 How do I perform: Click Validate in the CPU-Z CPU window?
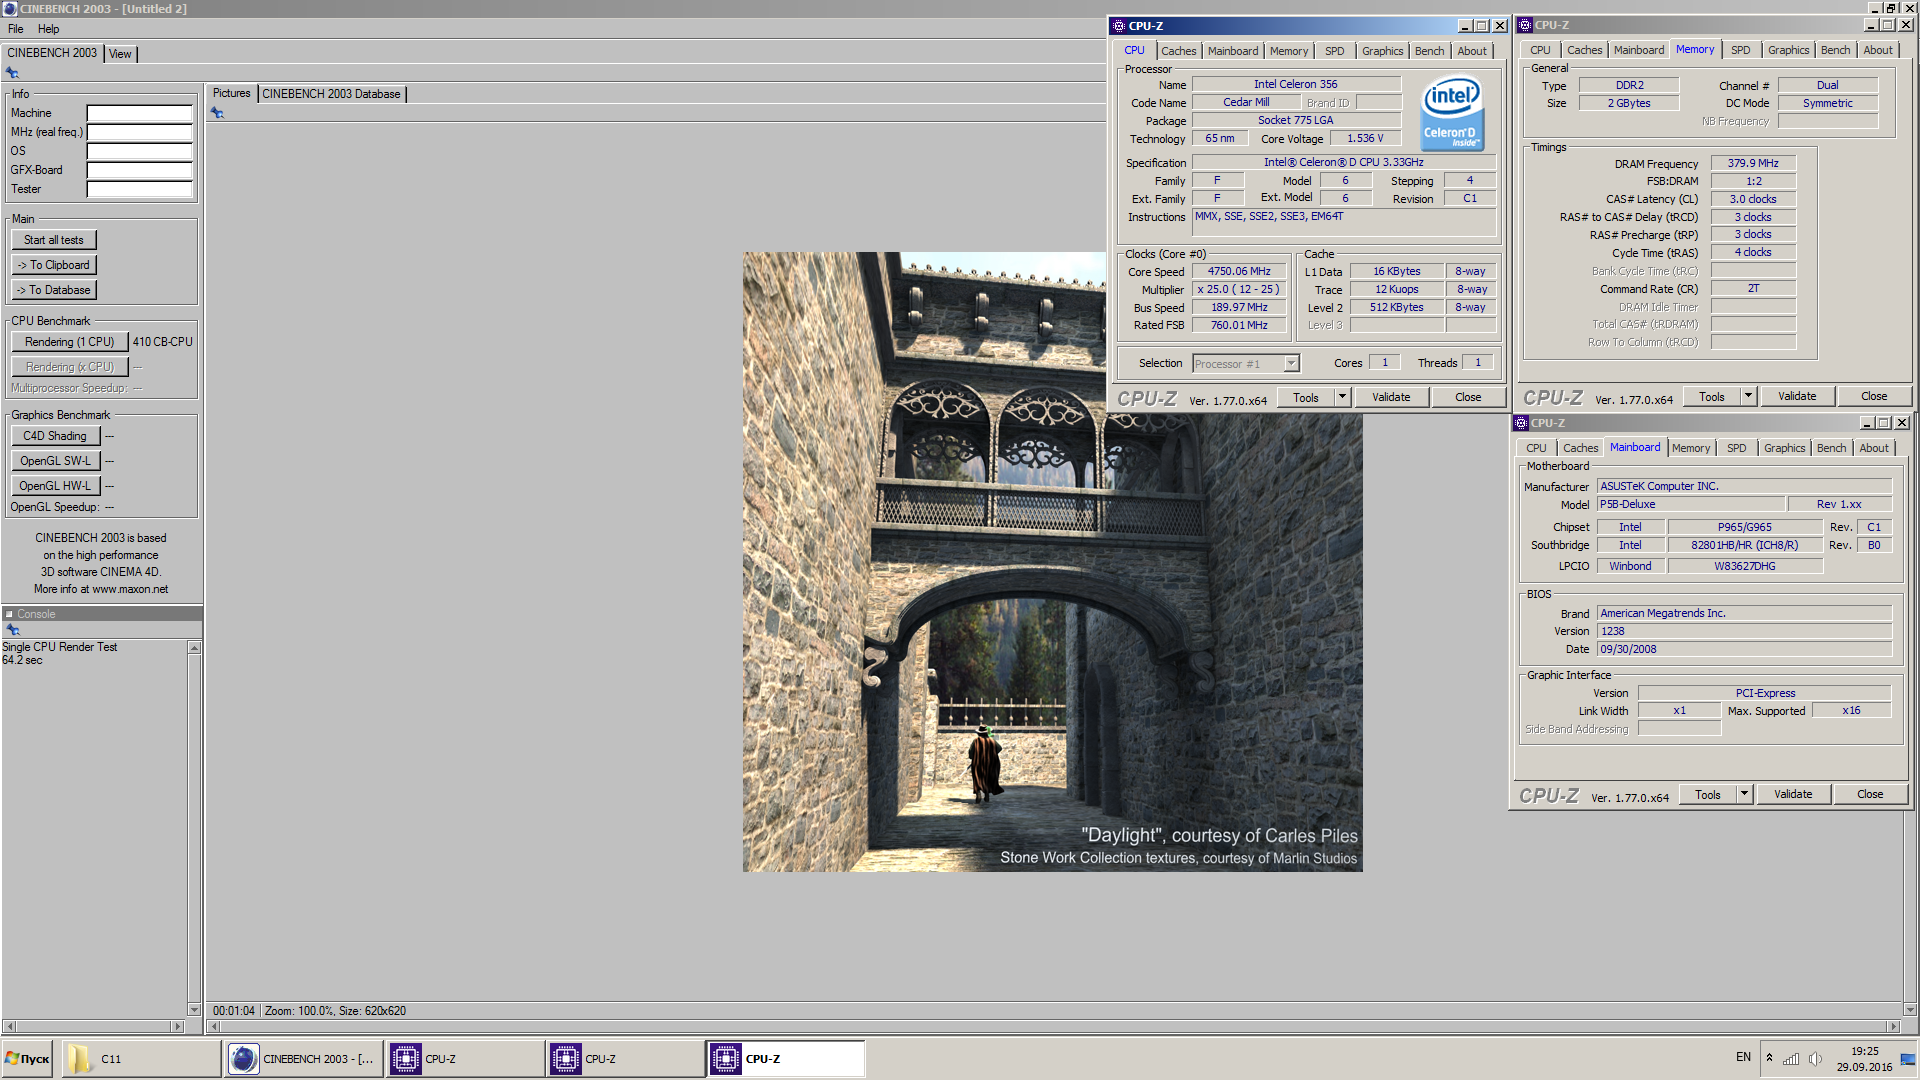(1391, 397)
